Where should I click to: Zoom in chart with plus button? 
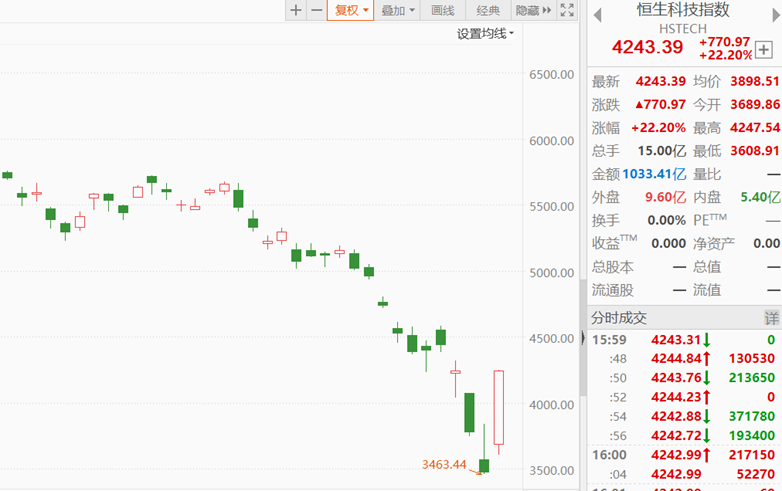point(296,10)
